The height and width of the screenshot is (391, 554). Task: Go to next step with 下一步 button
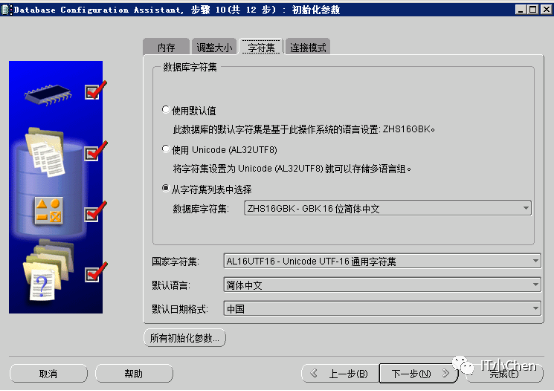418,373
